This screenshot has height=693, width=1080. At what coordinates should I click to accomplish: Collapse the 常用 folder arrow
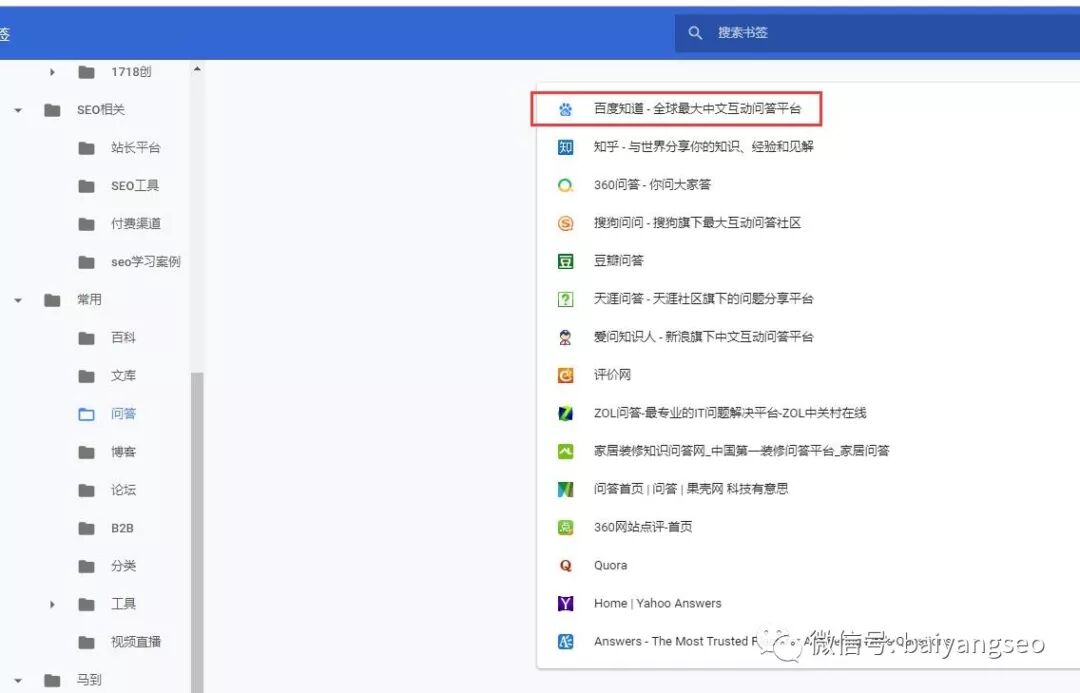[18, 300]
